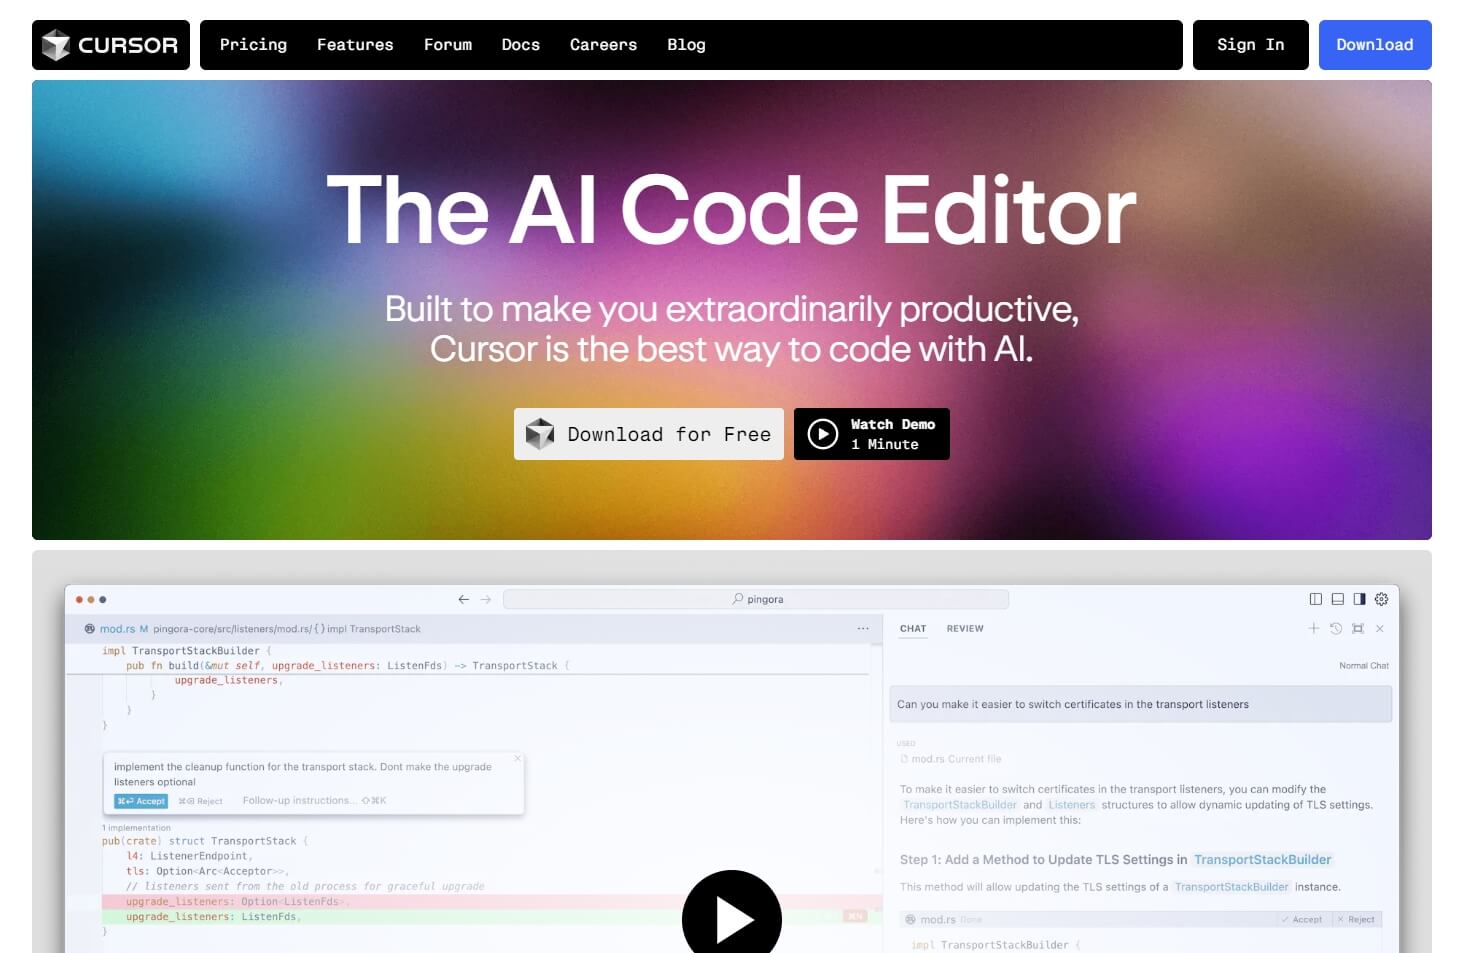Close the chat panel with X icon

(x=1380, y=628)
